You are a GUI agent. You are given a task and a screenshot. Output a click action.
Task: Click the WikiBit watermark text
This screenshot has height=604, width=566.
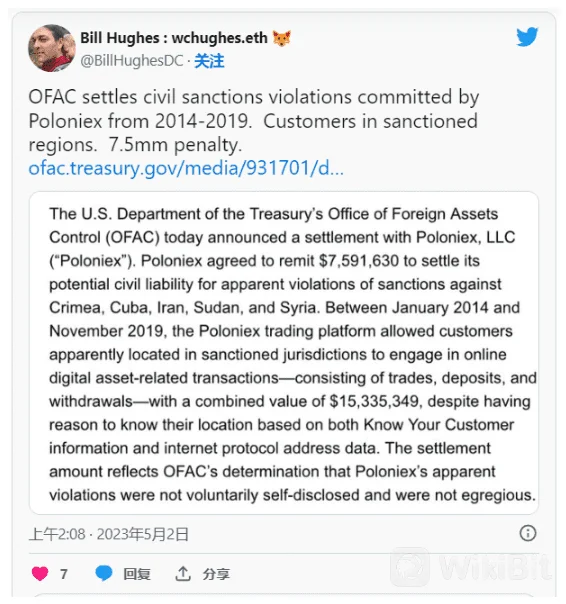[x=495, y=567]
